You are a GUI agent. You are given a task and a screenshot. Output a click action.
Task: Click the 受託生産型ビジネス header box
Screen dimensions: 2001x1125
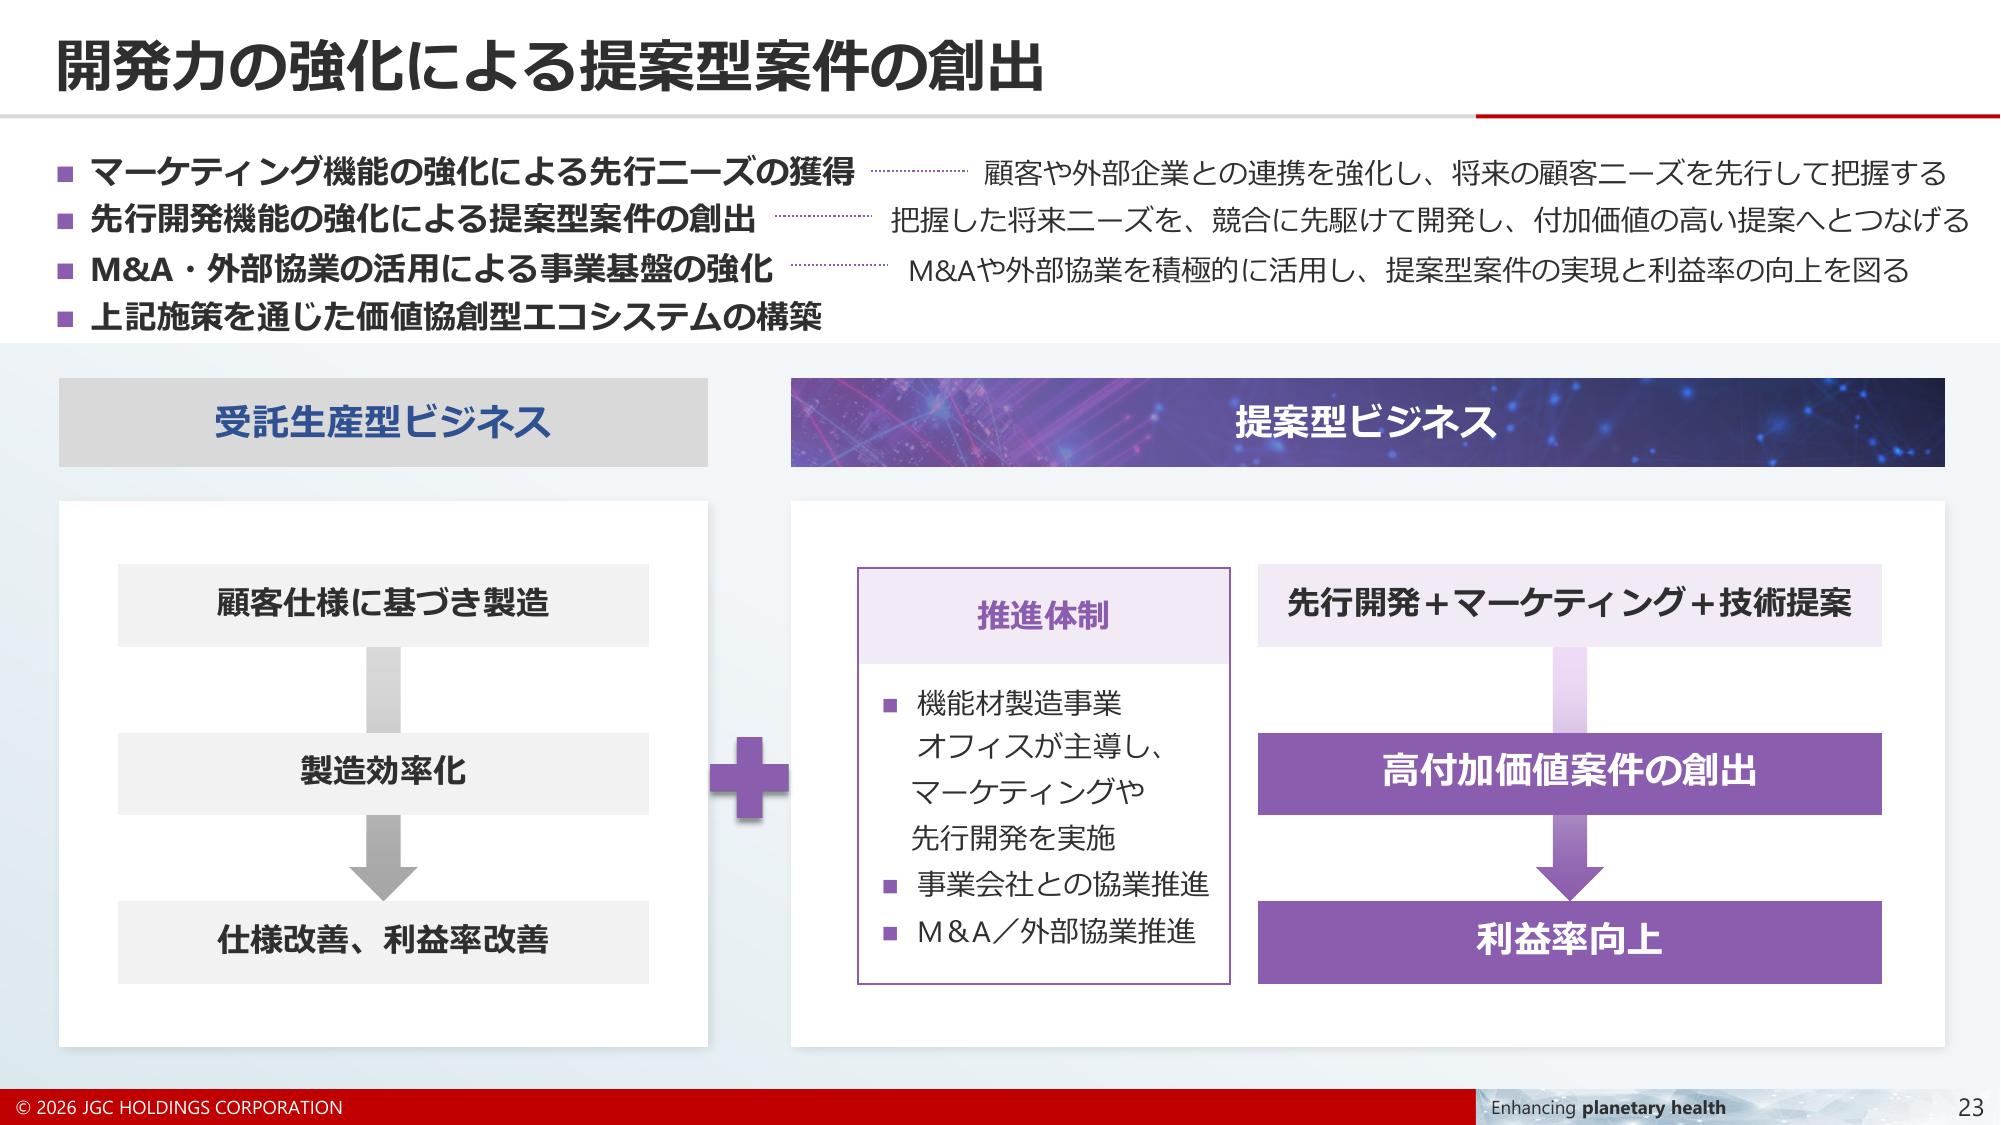coord(383,422)
